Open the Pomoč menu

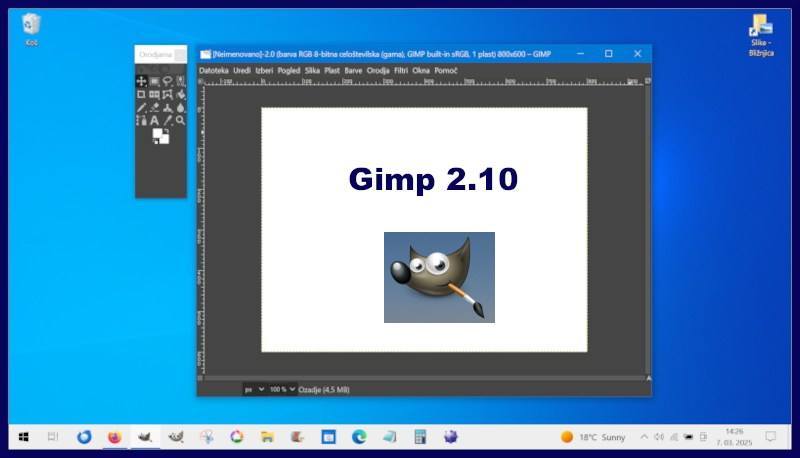click(446, 70)
